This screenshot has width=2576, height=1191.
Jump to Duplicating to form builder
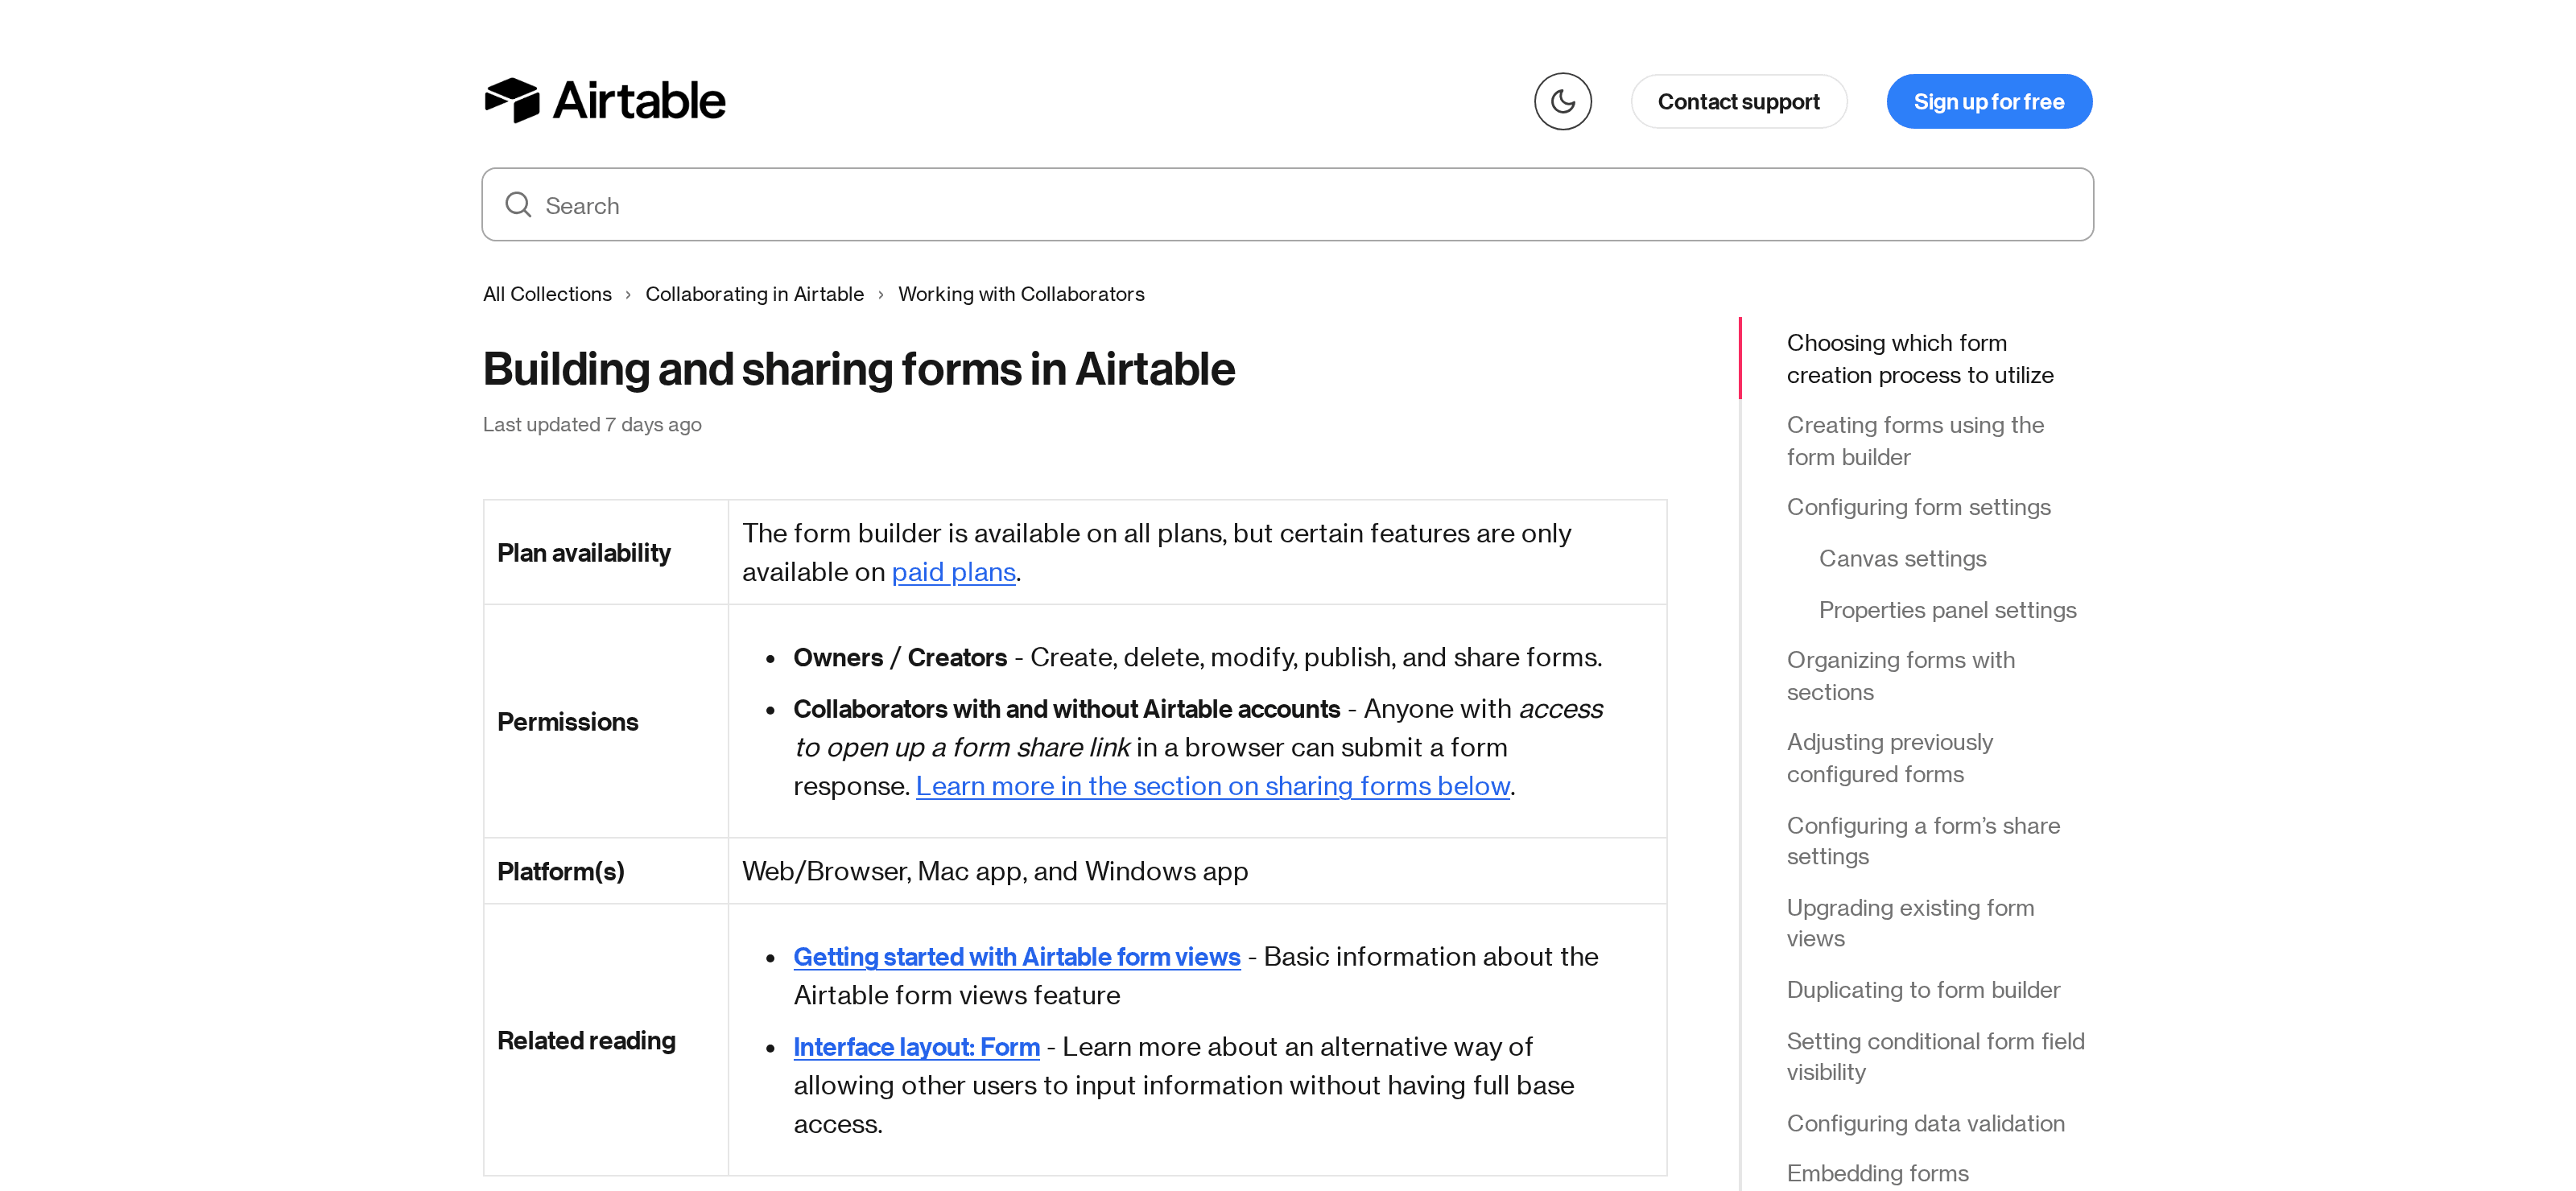click(x=1923, y=990)
